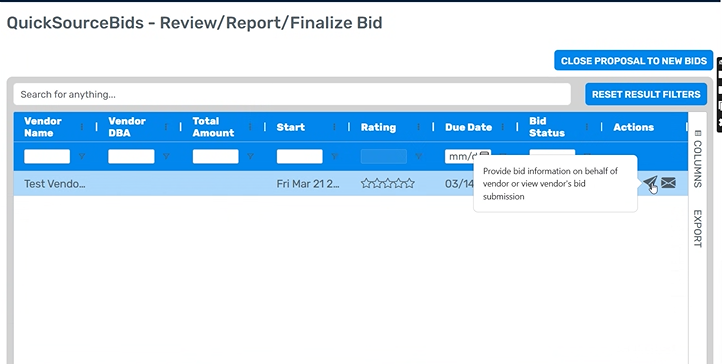This screenshot has height=364, width=722.
Task: Sort by Start column header
Action: click(291, 127)
